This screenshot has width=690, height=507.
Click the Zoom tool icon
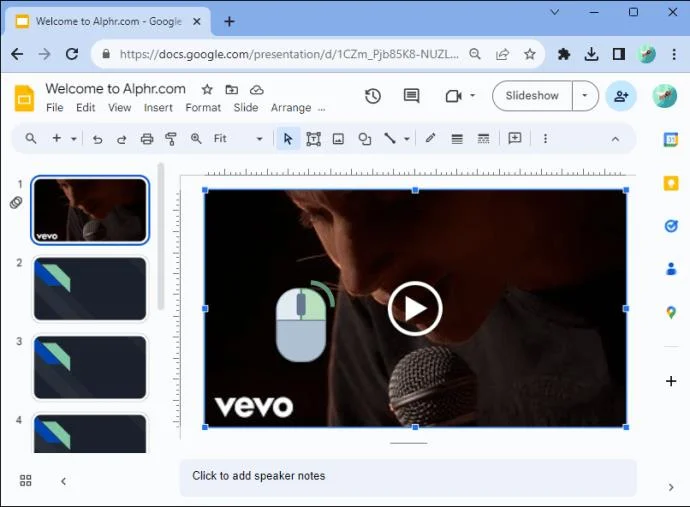click(196, 139)
